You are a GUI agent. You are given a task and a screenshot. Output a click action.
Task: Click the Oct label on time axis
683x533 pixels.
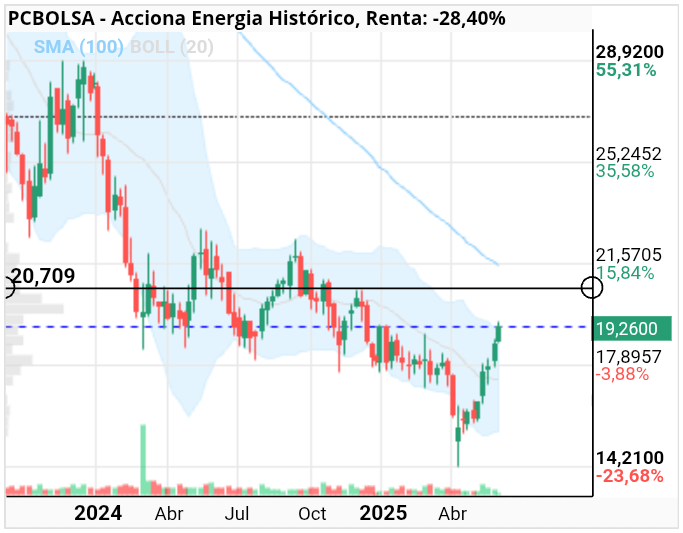point(312,514)
